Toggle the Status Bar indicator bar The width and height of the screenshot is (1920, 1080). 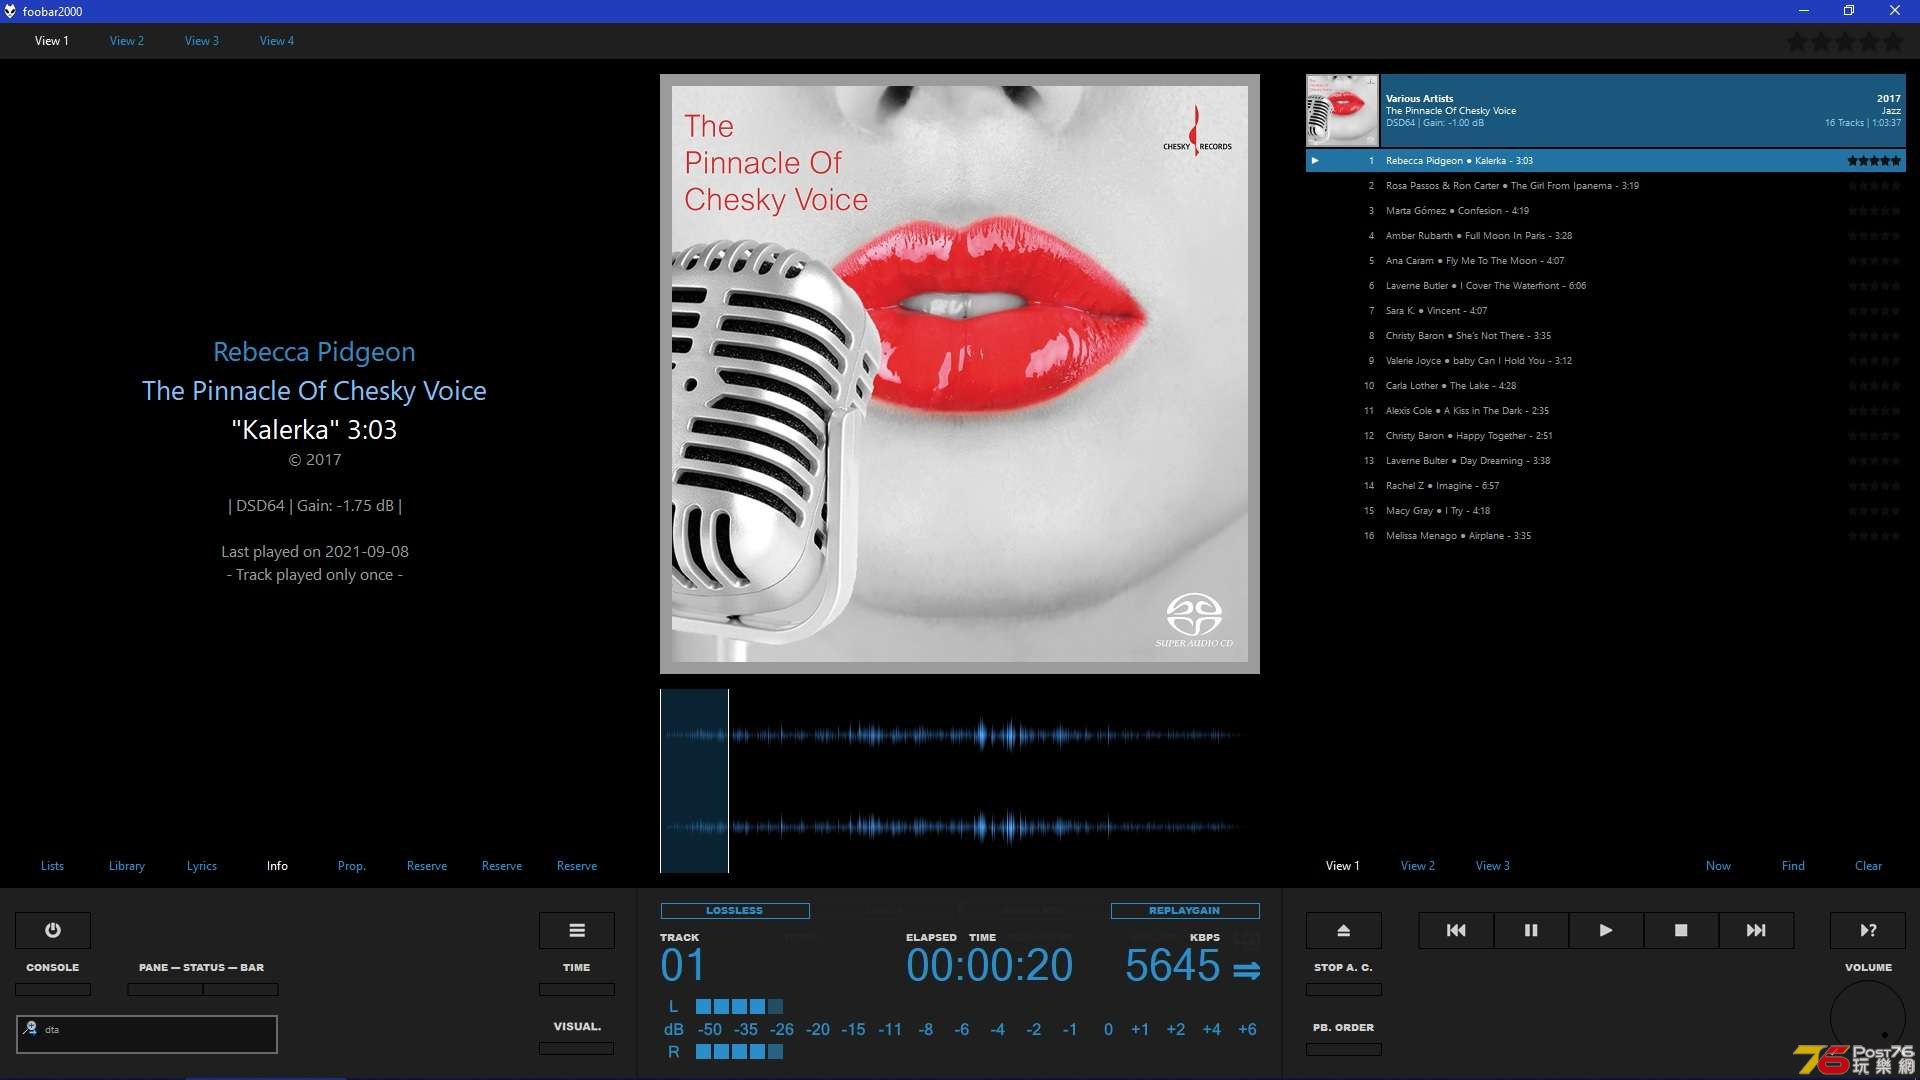click(x=241, y=989)
